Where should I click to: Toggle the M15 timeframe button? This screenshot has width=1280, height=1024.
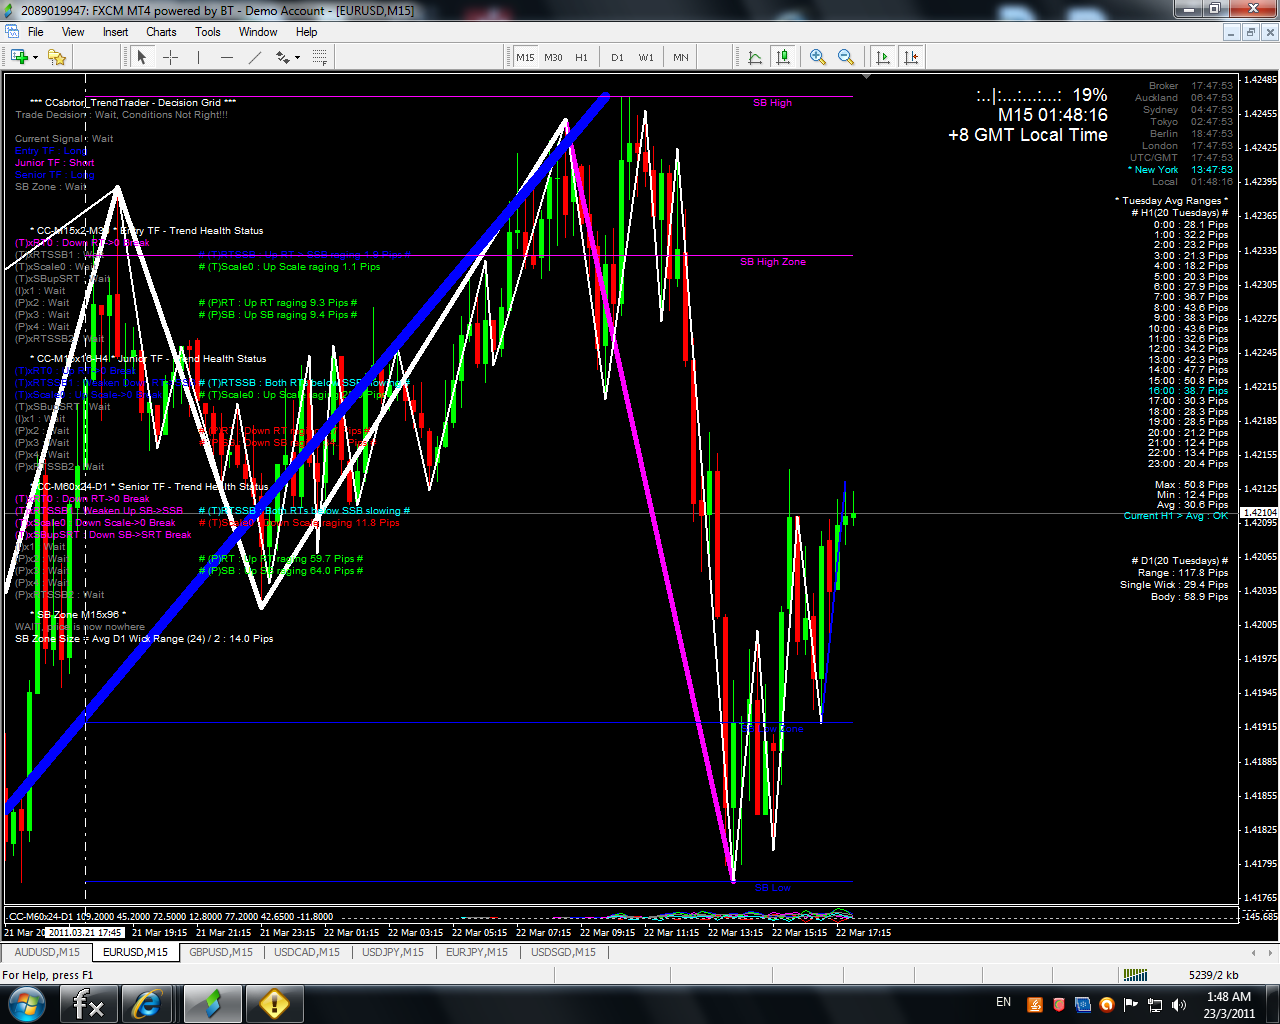(x=526, y=57)
